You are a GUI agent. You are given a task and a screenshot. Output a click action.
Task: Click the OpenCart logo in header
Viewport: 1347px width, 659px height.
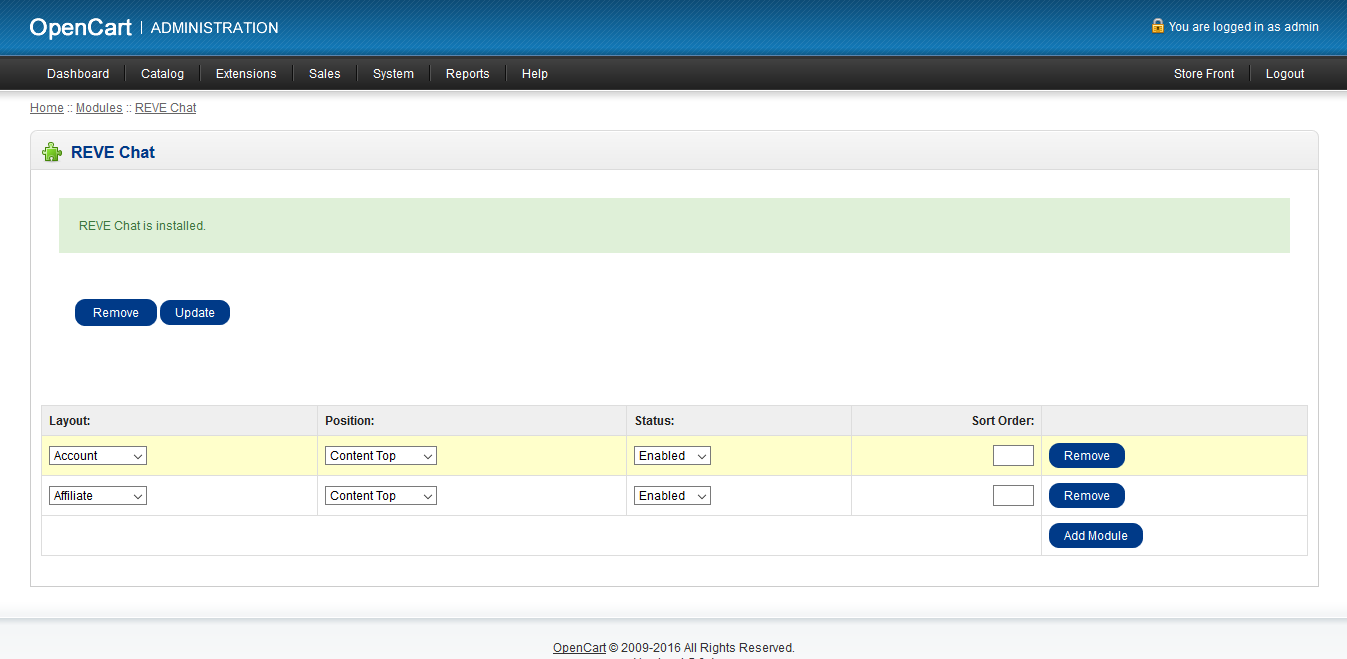coord(80,28)
